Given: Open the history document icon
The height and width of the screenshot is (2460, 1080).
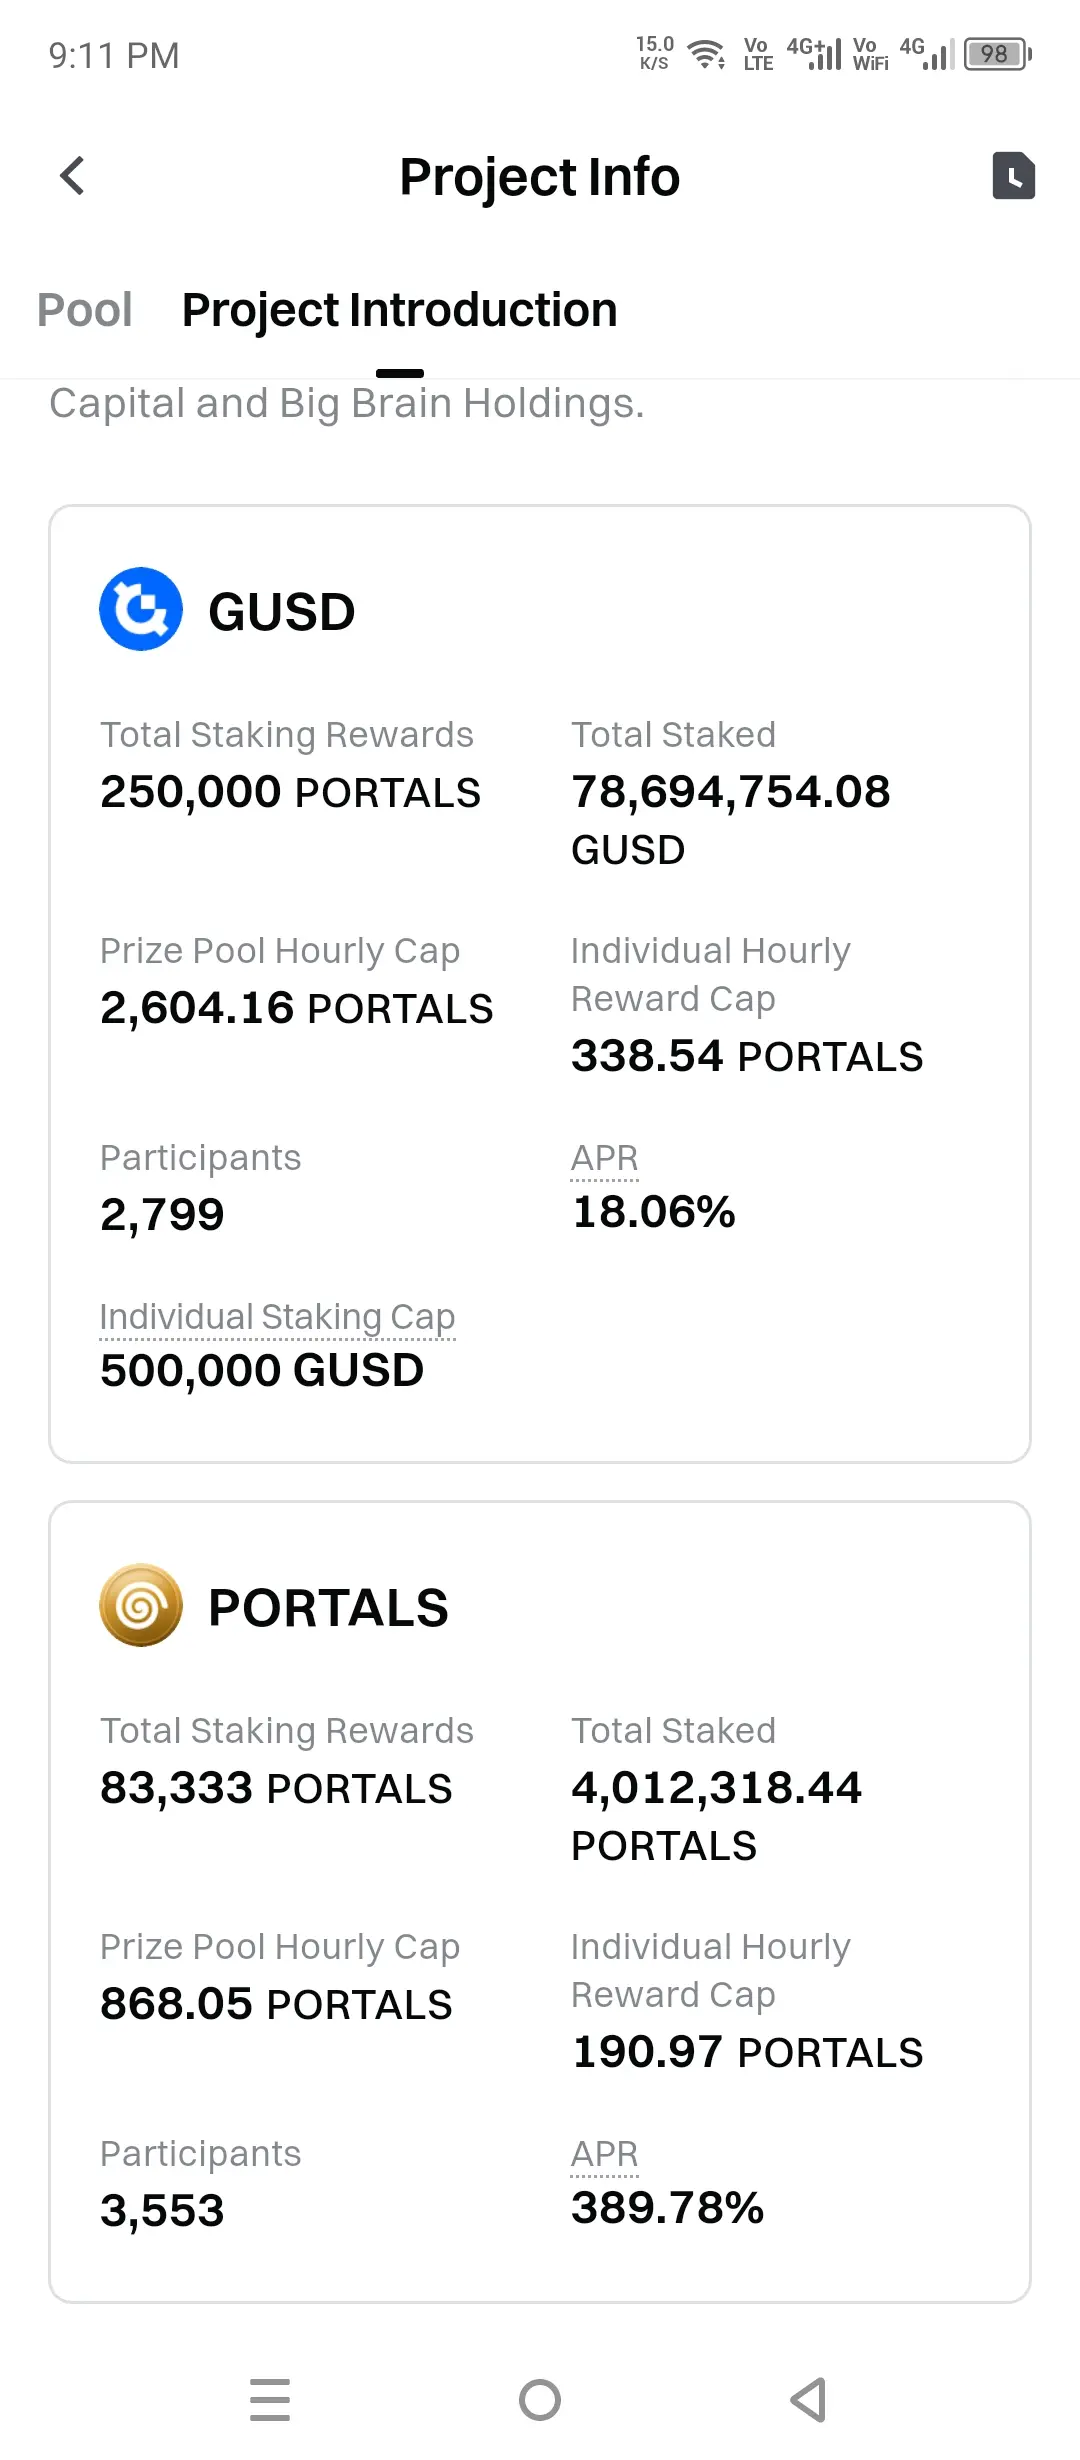Looking at the screenshot, I should tap(1013, 176).
